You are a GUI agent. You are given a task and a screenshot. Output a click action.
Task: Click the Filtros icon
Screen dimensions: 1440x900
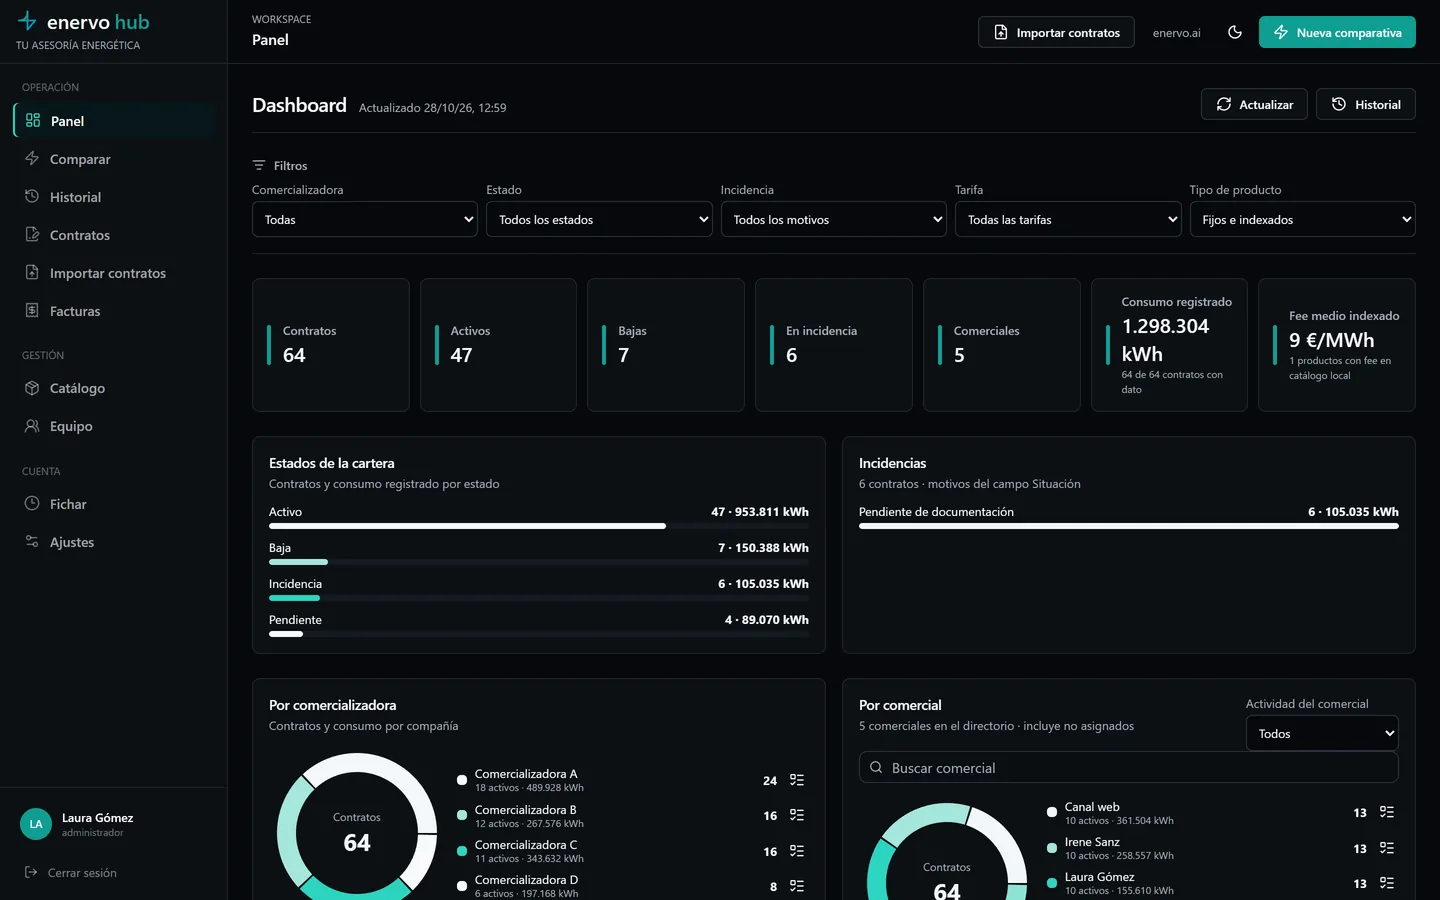coord(259,165)
